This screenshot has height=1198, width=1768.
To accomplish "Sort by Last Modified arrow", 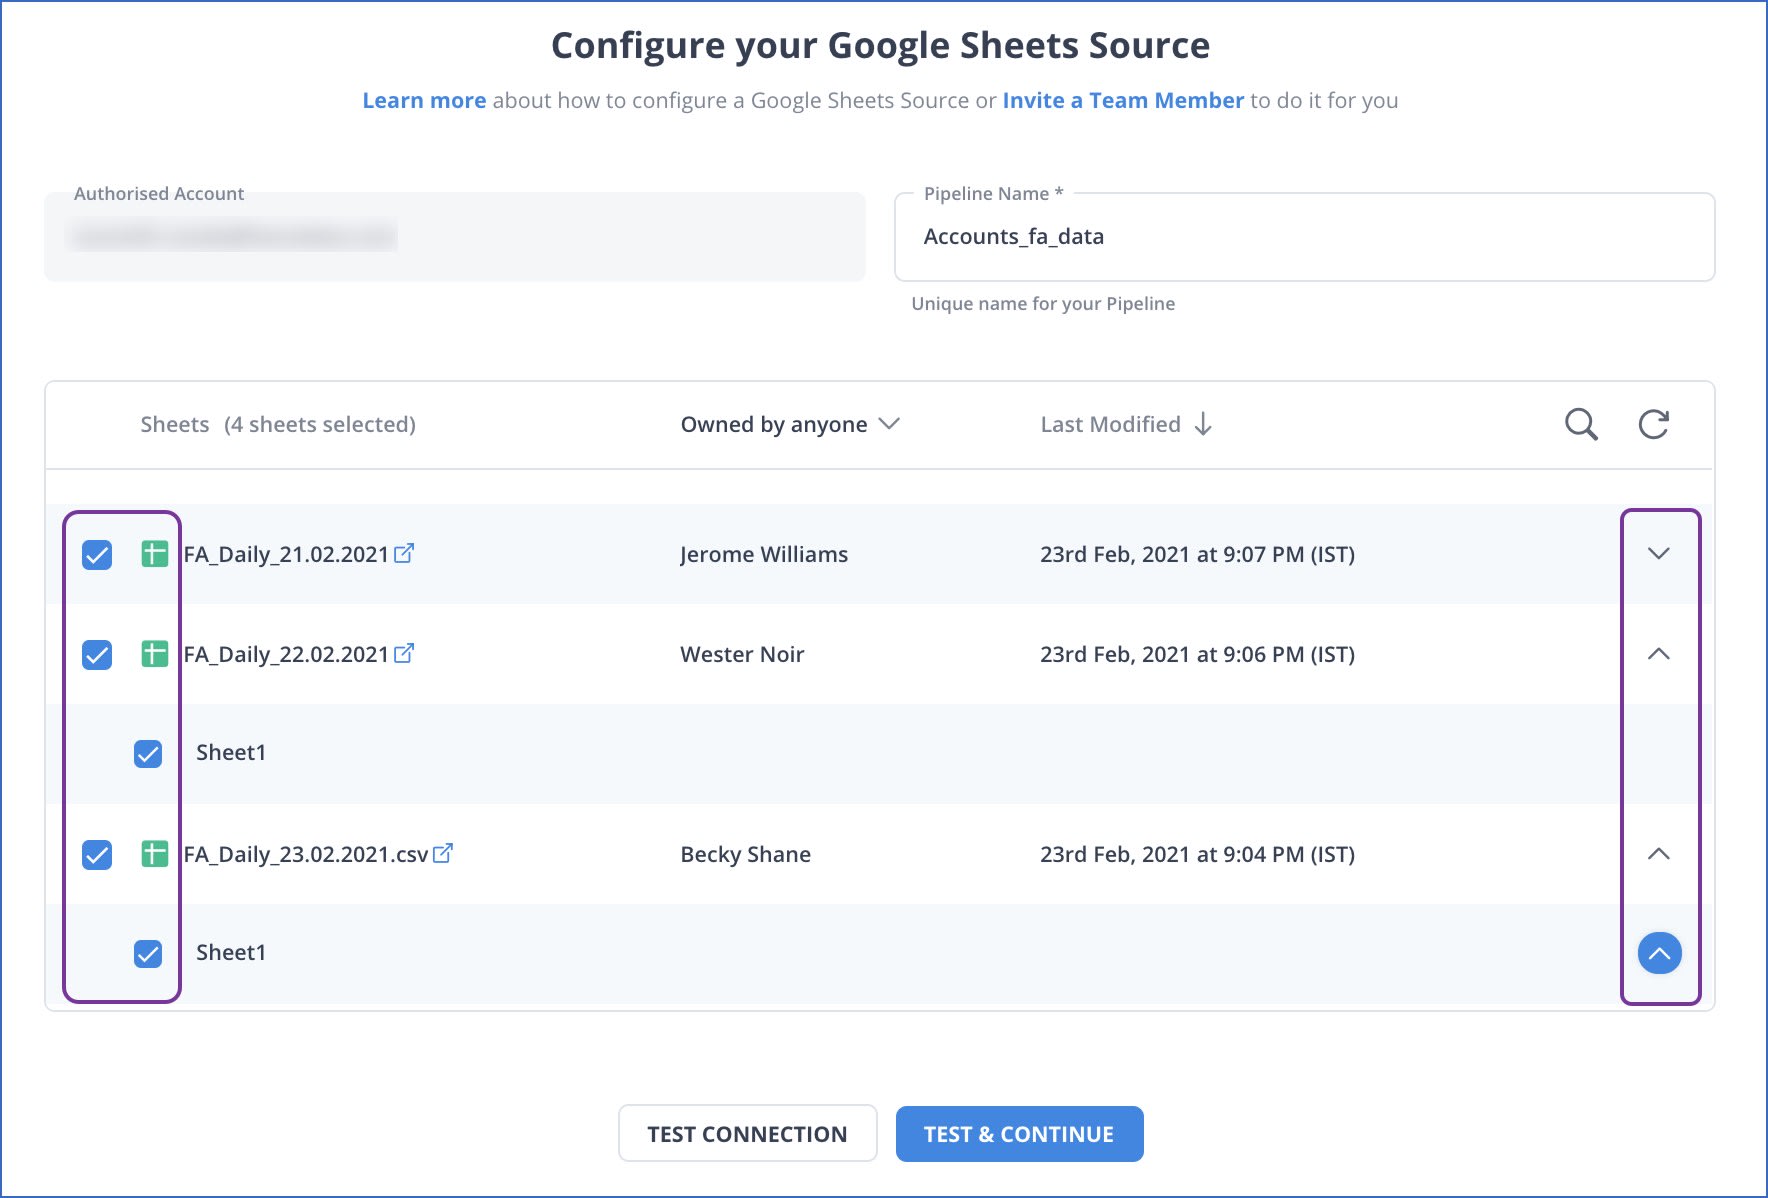I will click(1203, 424).
